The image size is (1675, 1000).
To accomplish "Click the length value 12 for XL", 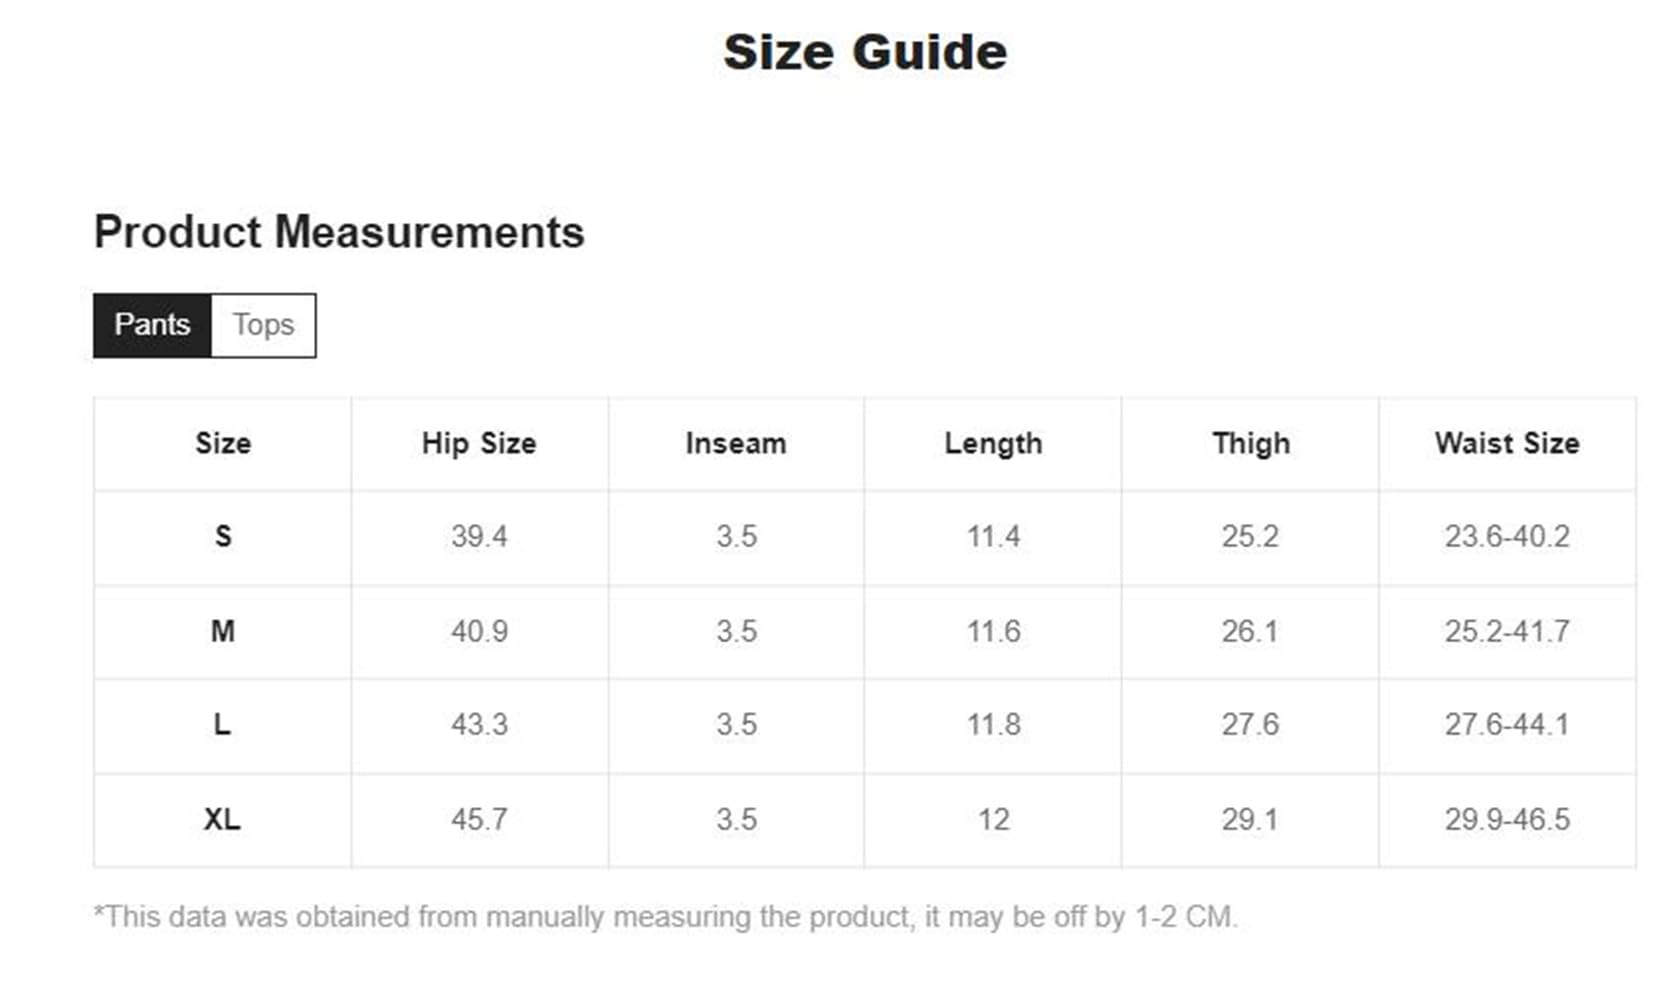I will click(x=993, y=820).
